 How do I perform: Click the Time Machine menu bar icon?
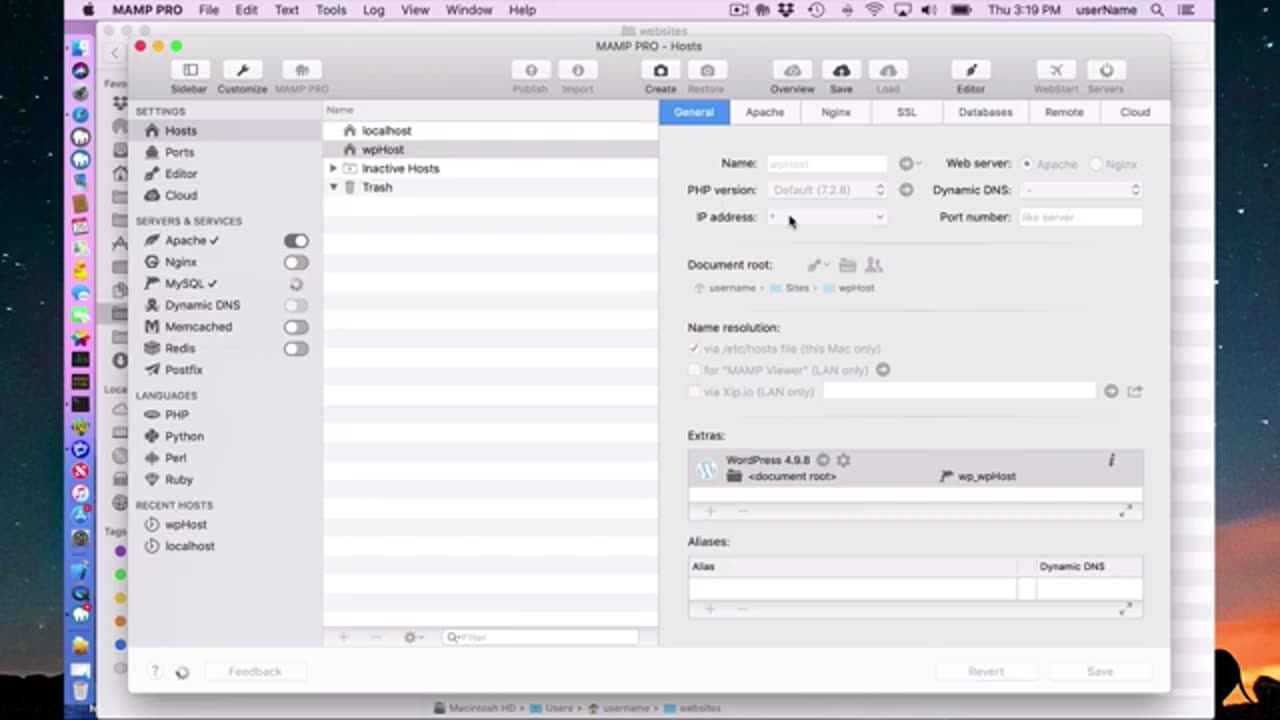tap(816, 10)
